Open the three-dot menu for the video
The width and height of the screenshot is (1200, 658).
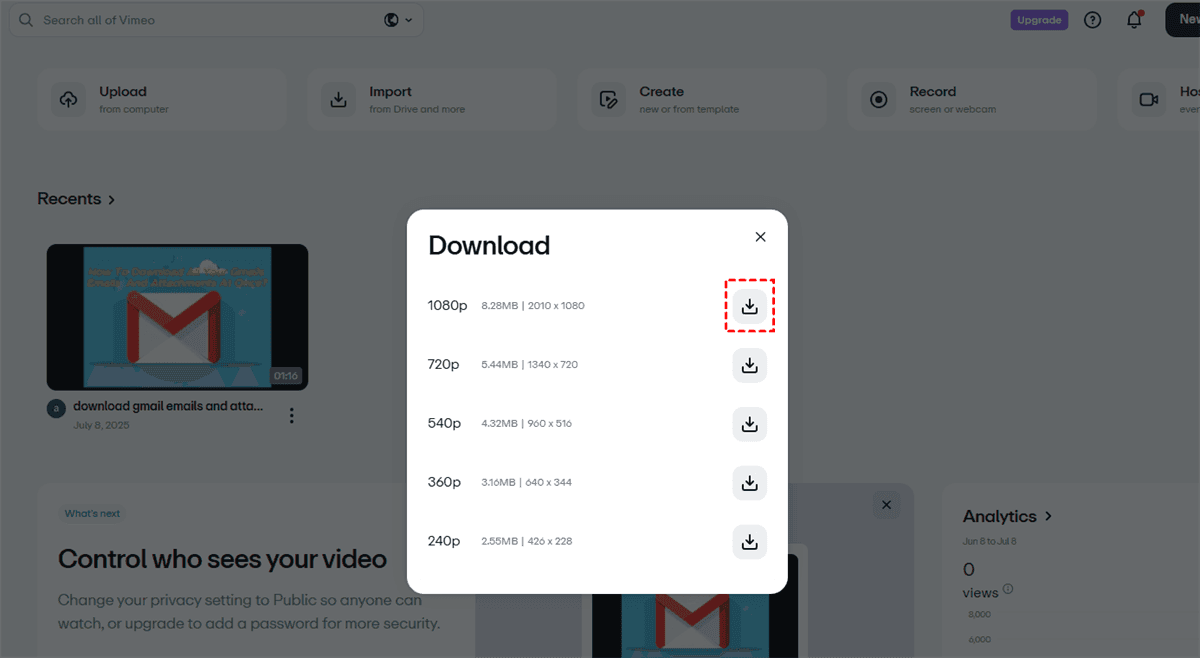(291, 415)
